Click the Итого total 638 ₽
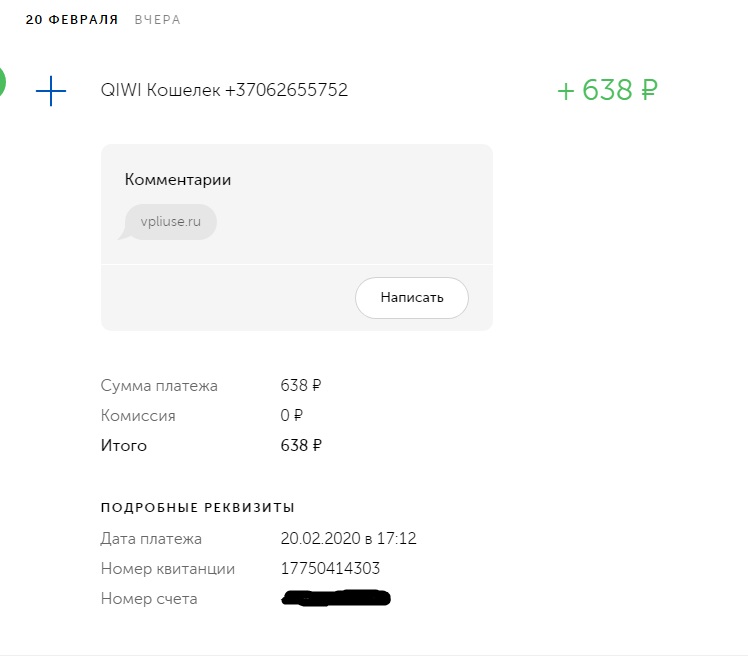The width and height of the screenshot is (748, 659). click(301, 445)
